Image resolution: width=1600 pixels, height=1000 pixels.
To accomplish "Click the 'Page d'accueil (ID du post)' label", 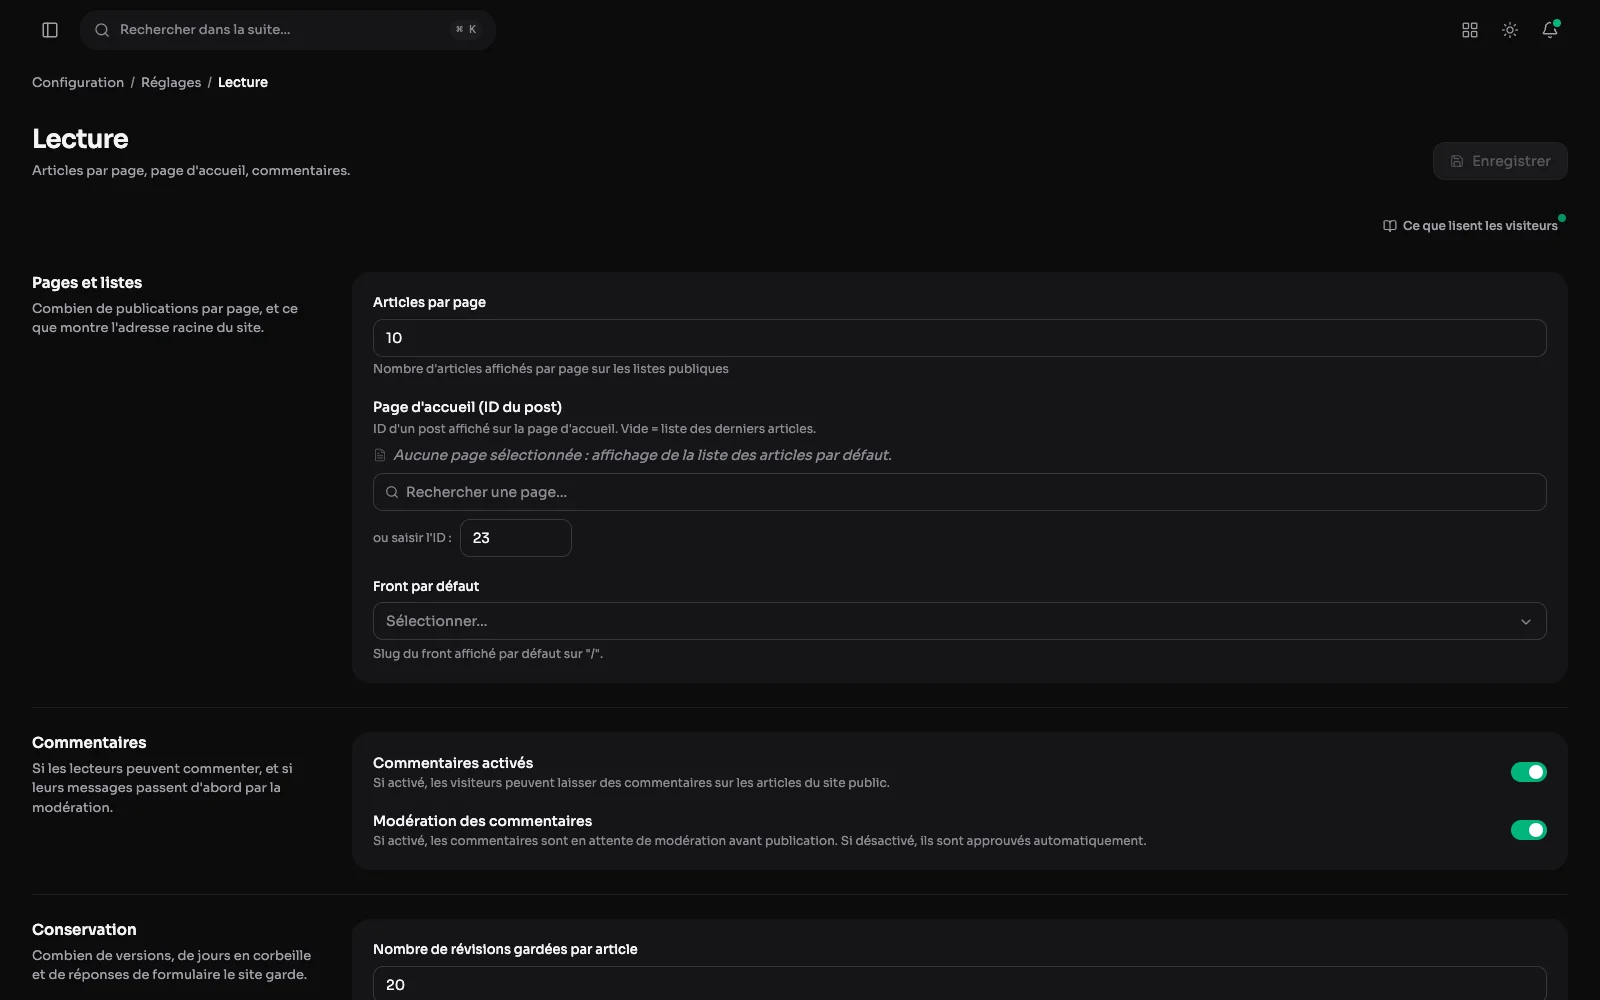I will point(467,407).
